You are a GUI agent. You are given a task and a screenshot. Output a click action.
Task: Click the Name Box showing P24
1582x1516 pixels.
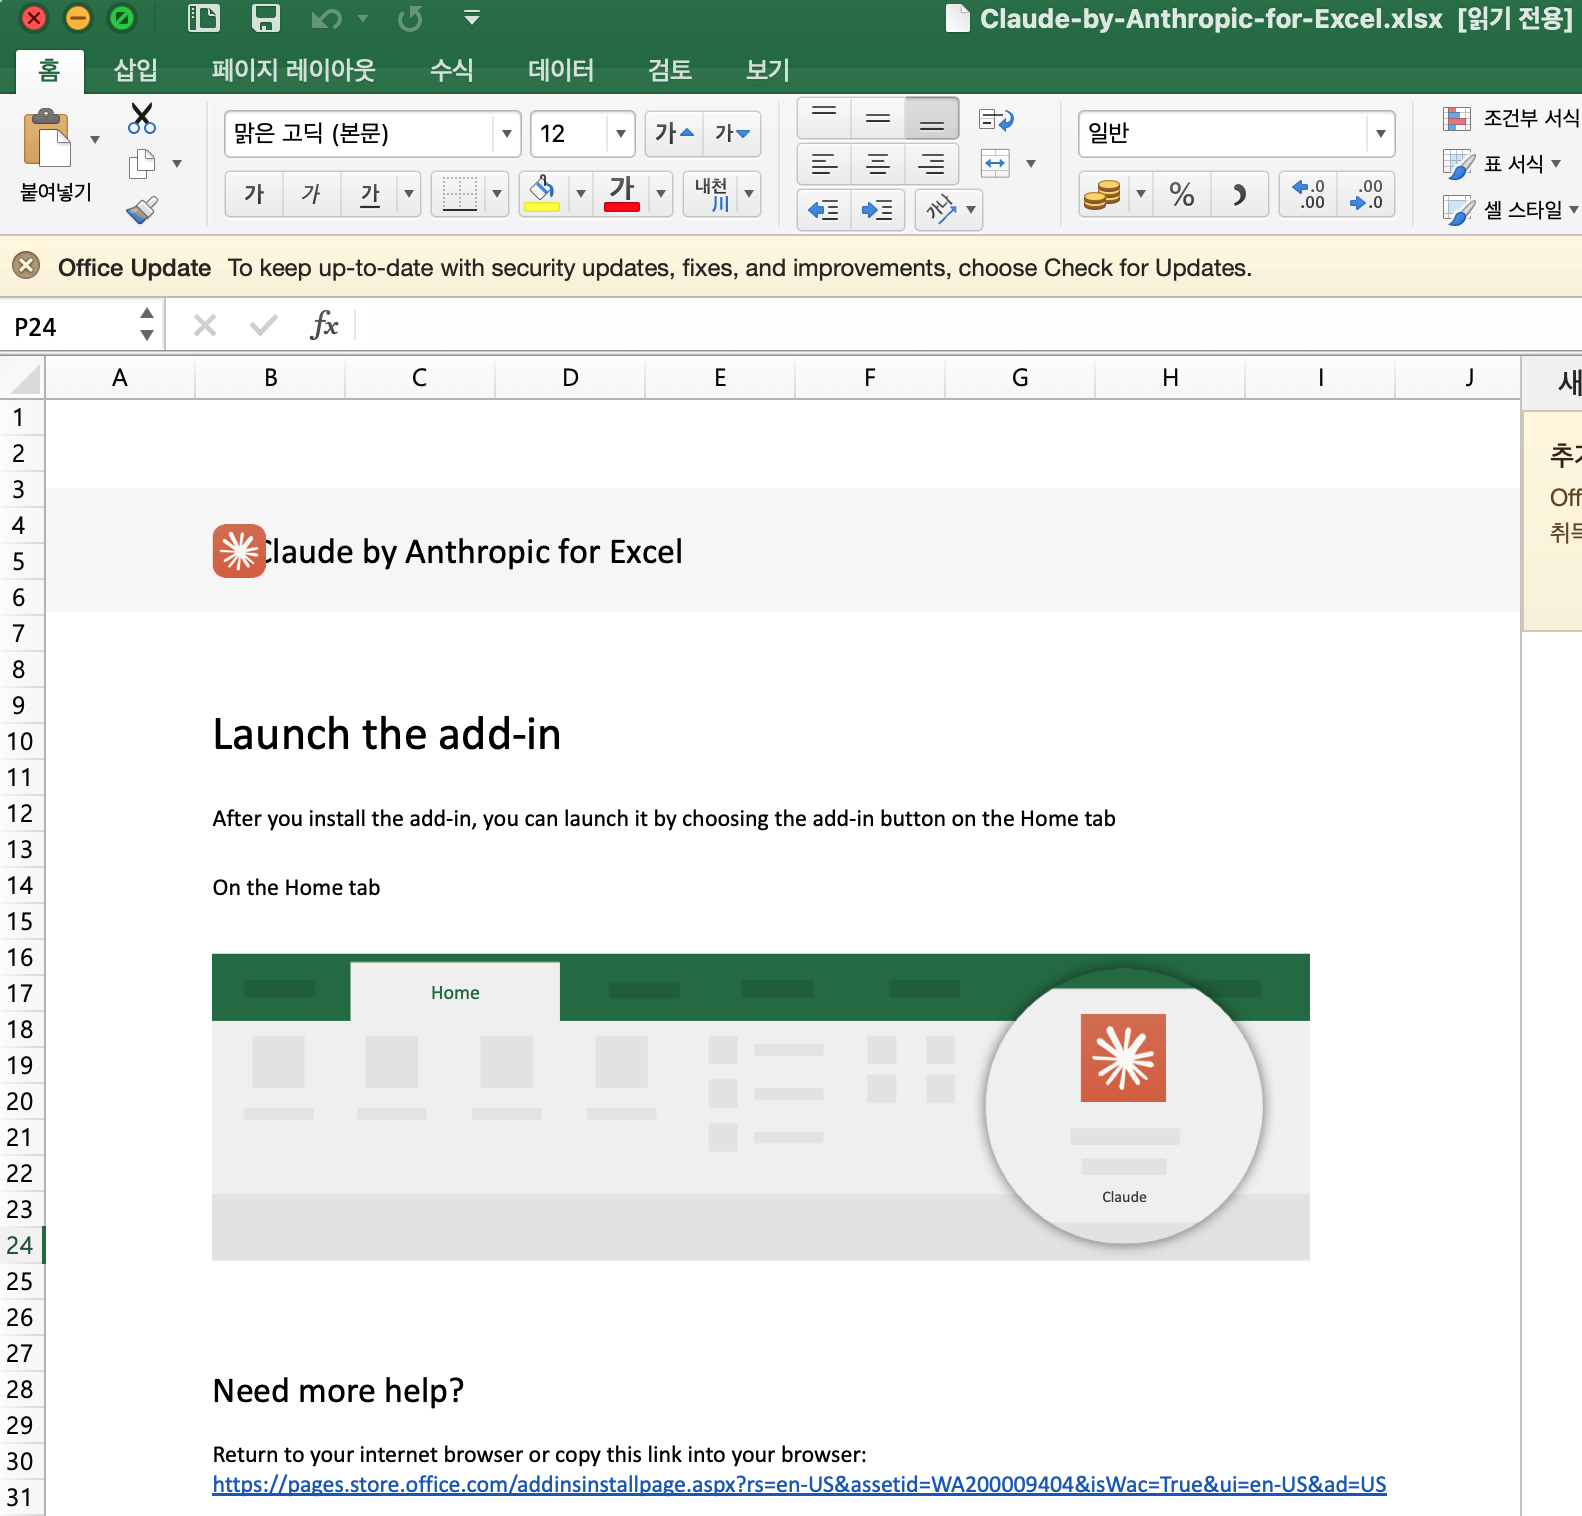tap(70, 327)
